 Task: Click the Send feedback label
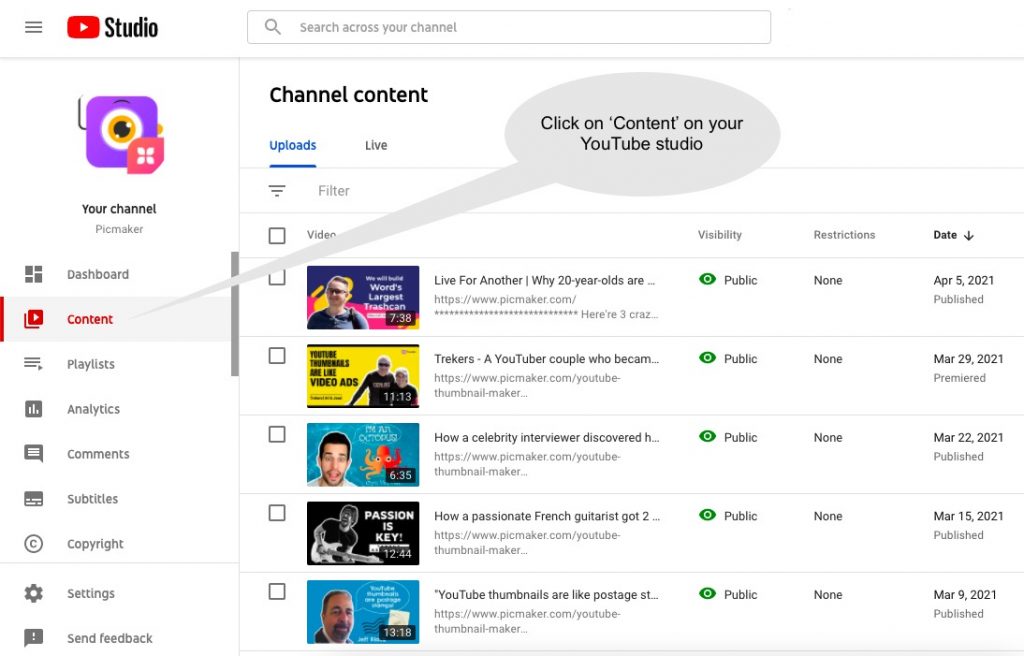coord(109,638)
